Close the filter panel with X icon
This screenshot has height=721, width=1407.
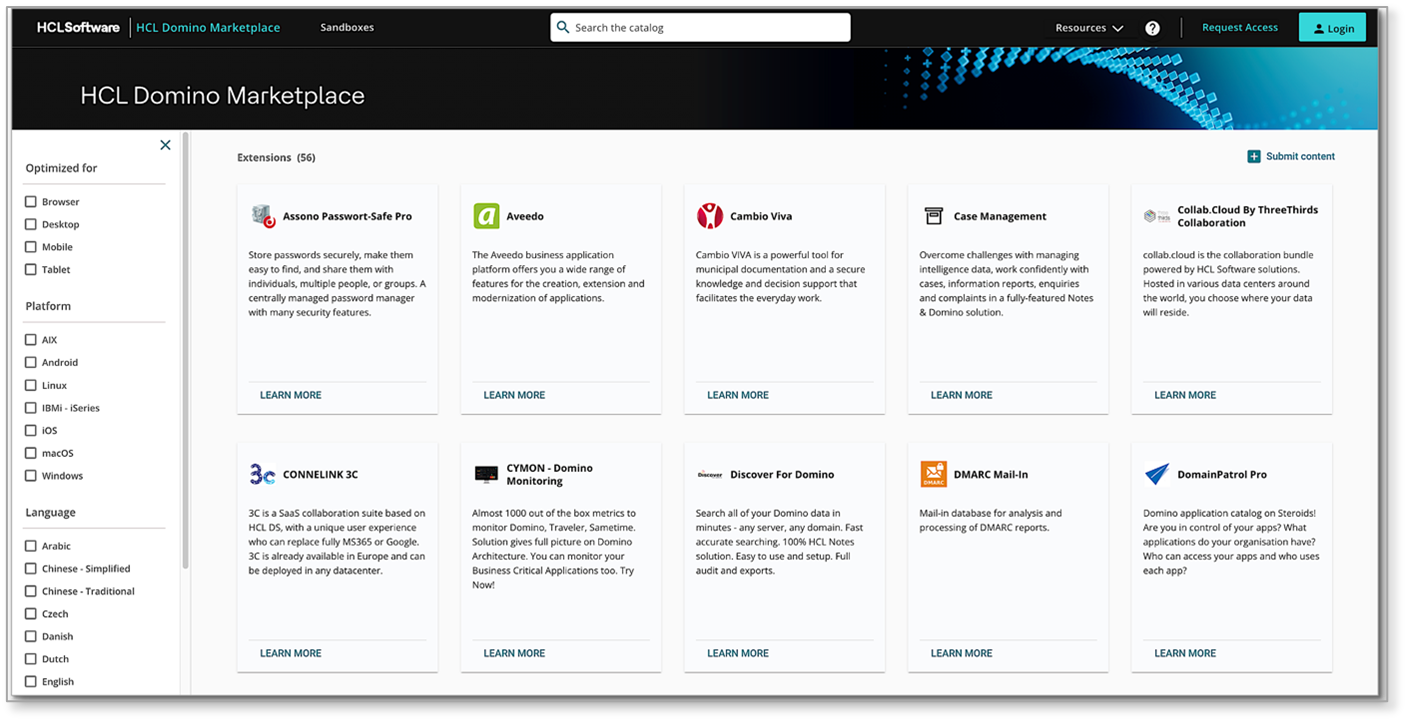165,145
